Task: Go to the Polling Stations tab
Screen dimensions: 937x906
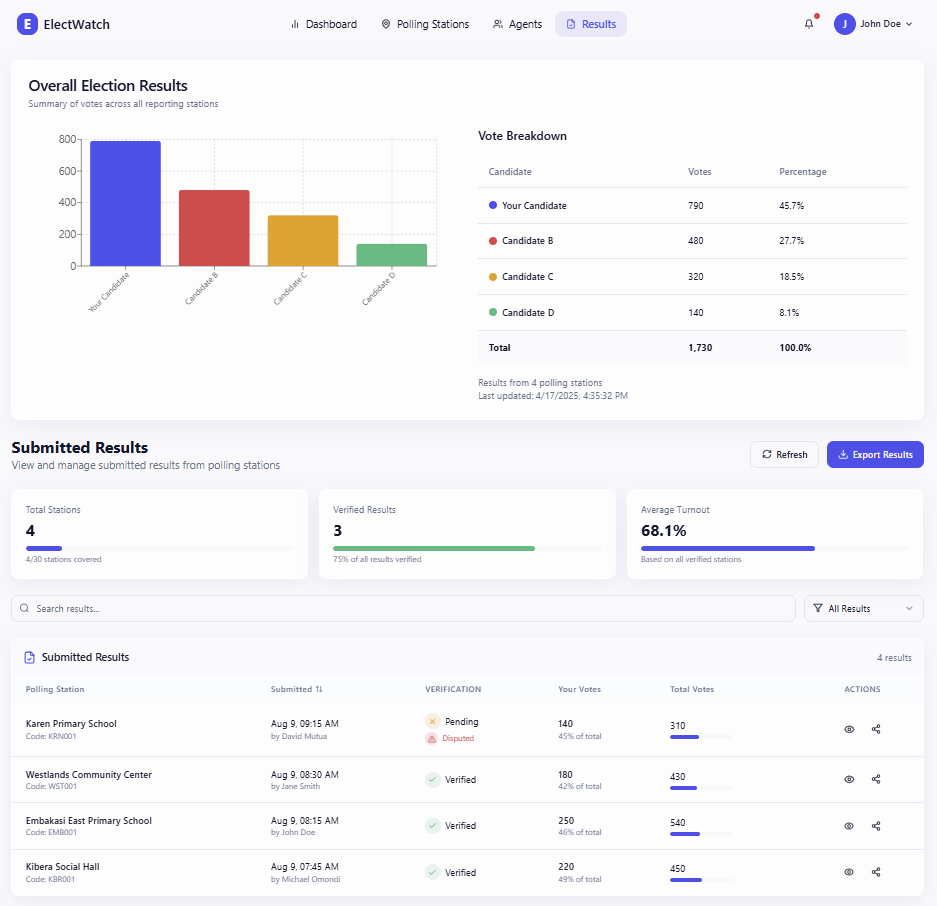Action: coord(425,24)
